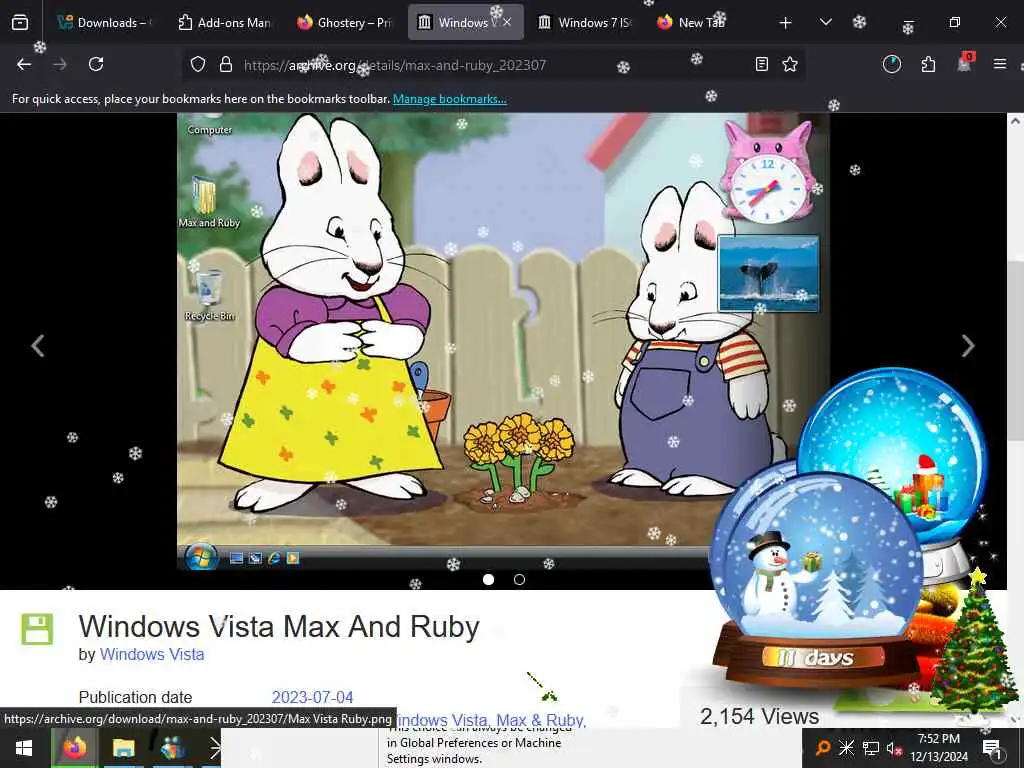The image size is (1024, 768).
Task: Open the Windows Start menu
Action: coord(24,748)
